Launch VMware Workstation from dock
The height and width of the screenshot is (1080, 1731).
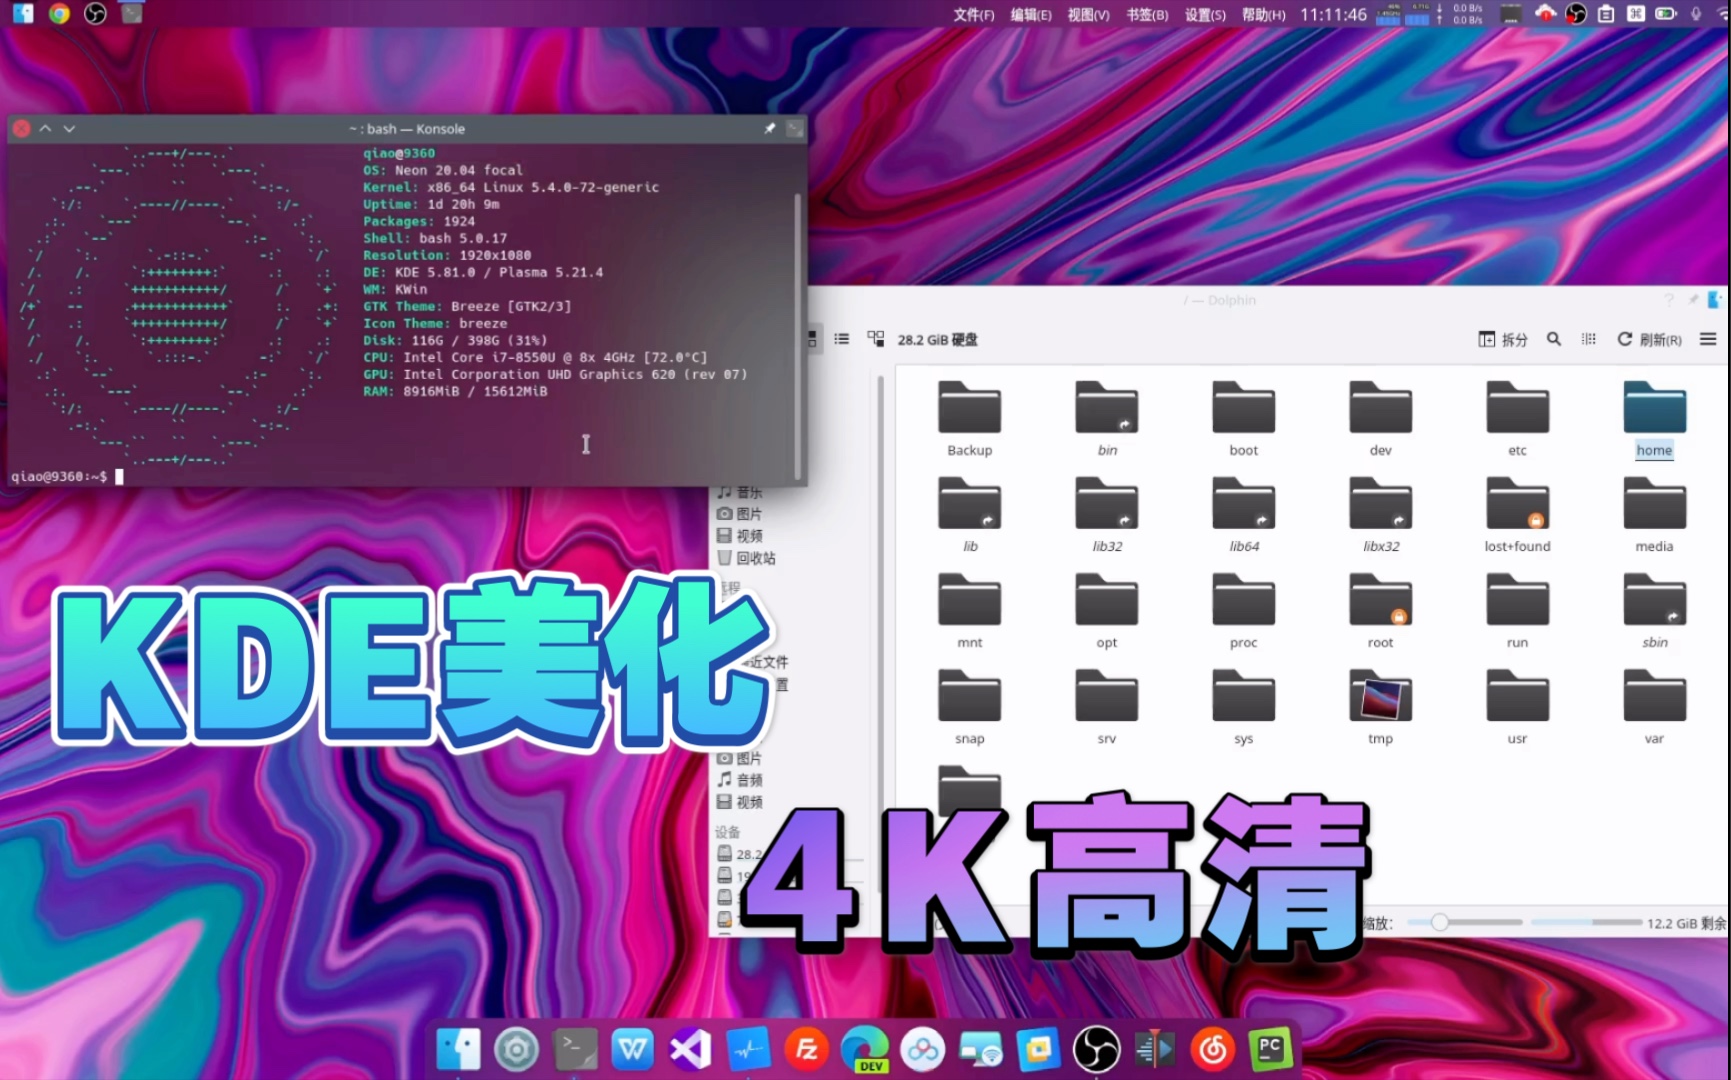[x=1039, y=1049]
